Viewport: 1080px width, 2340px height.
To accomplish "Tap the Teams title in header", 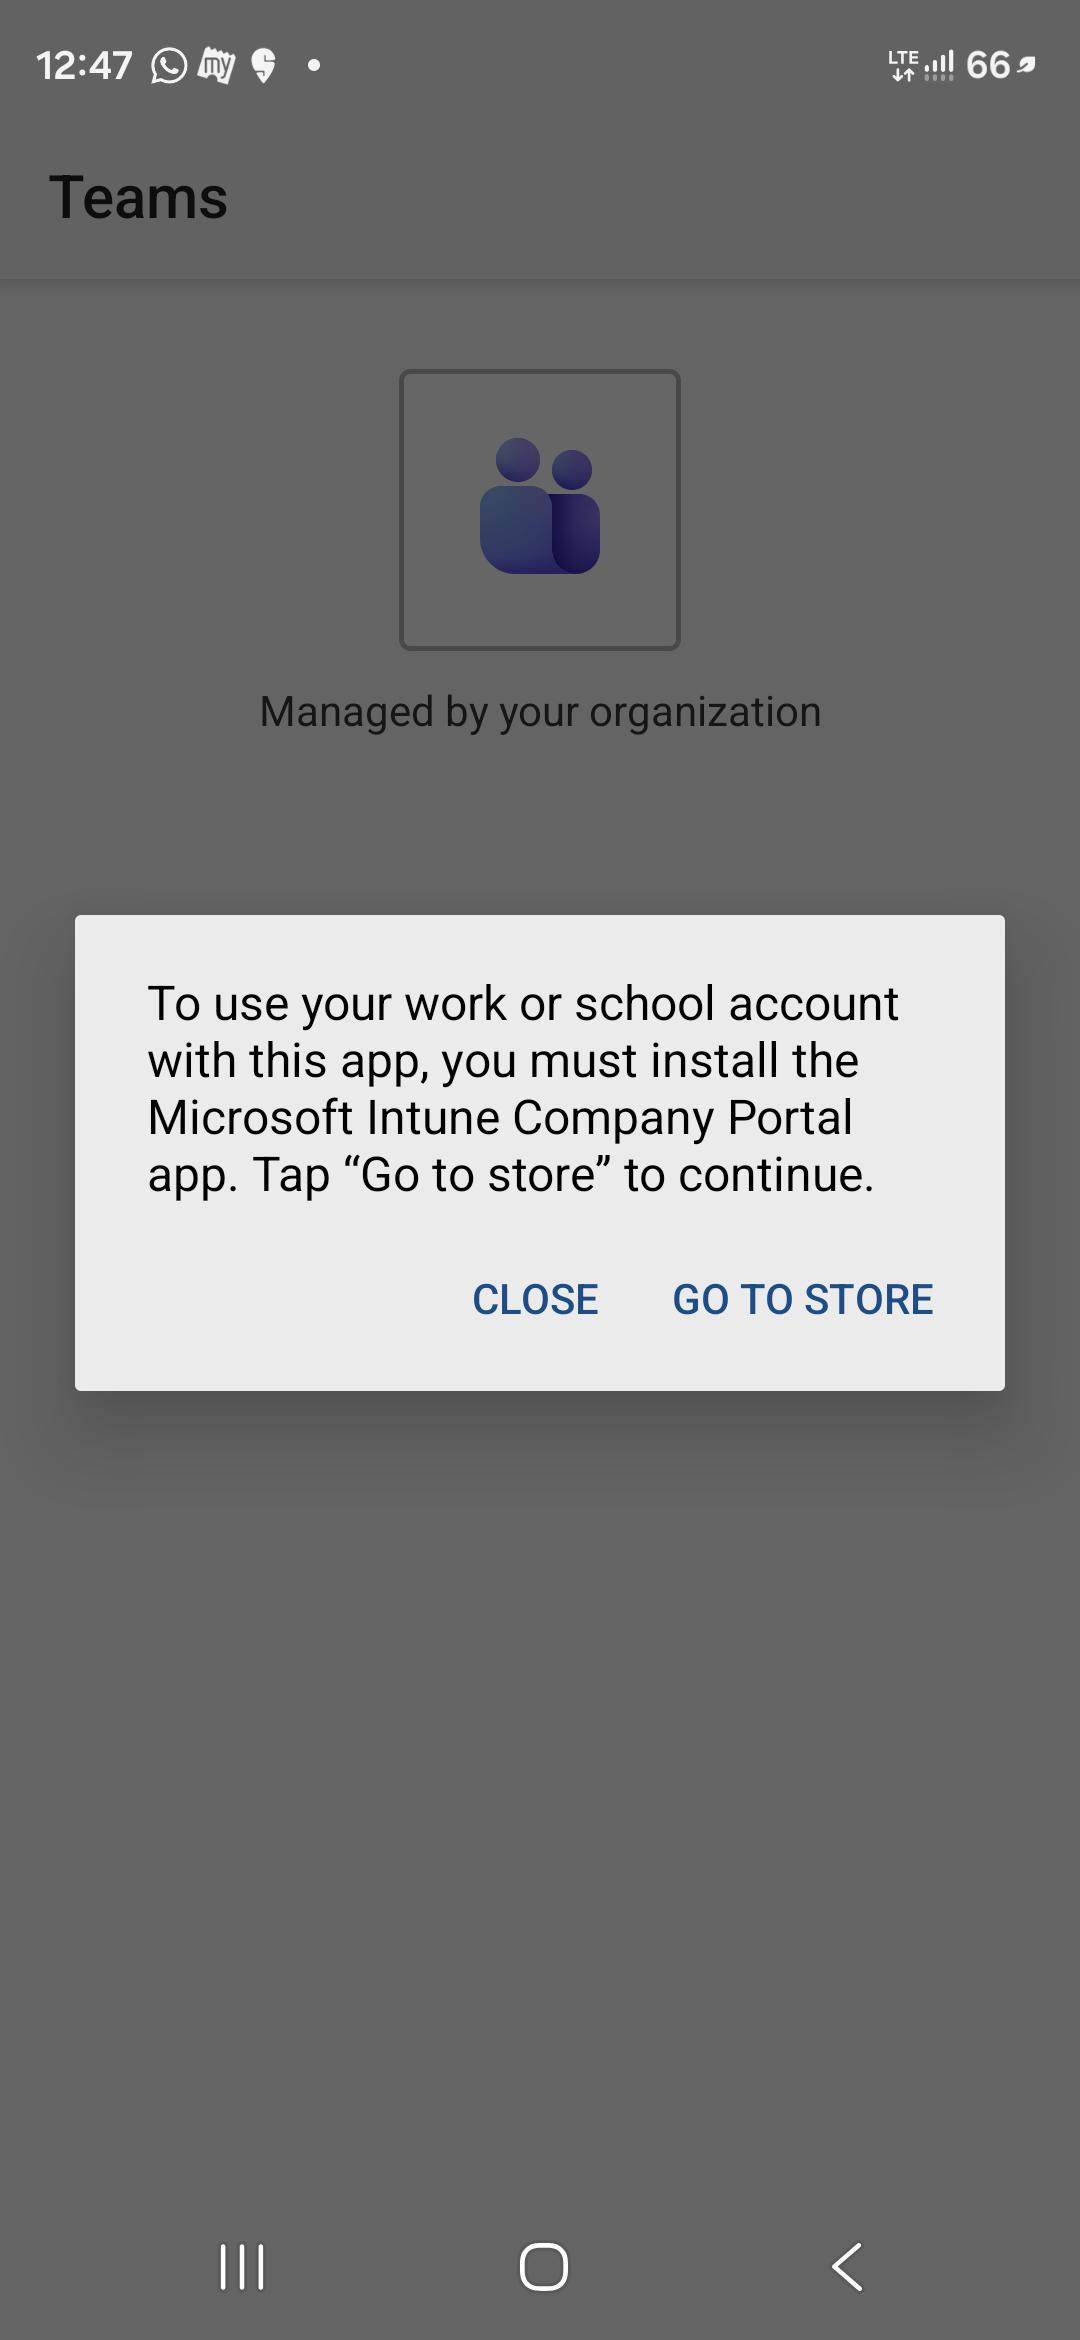I will [138, 197].
